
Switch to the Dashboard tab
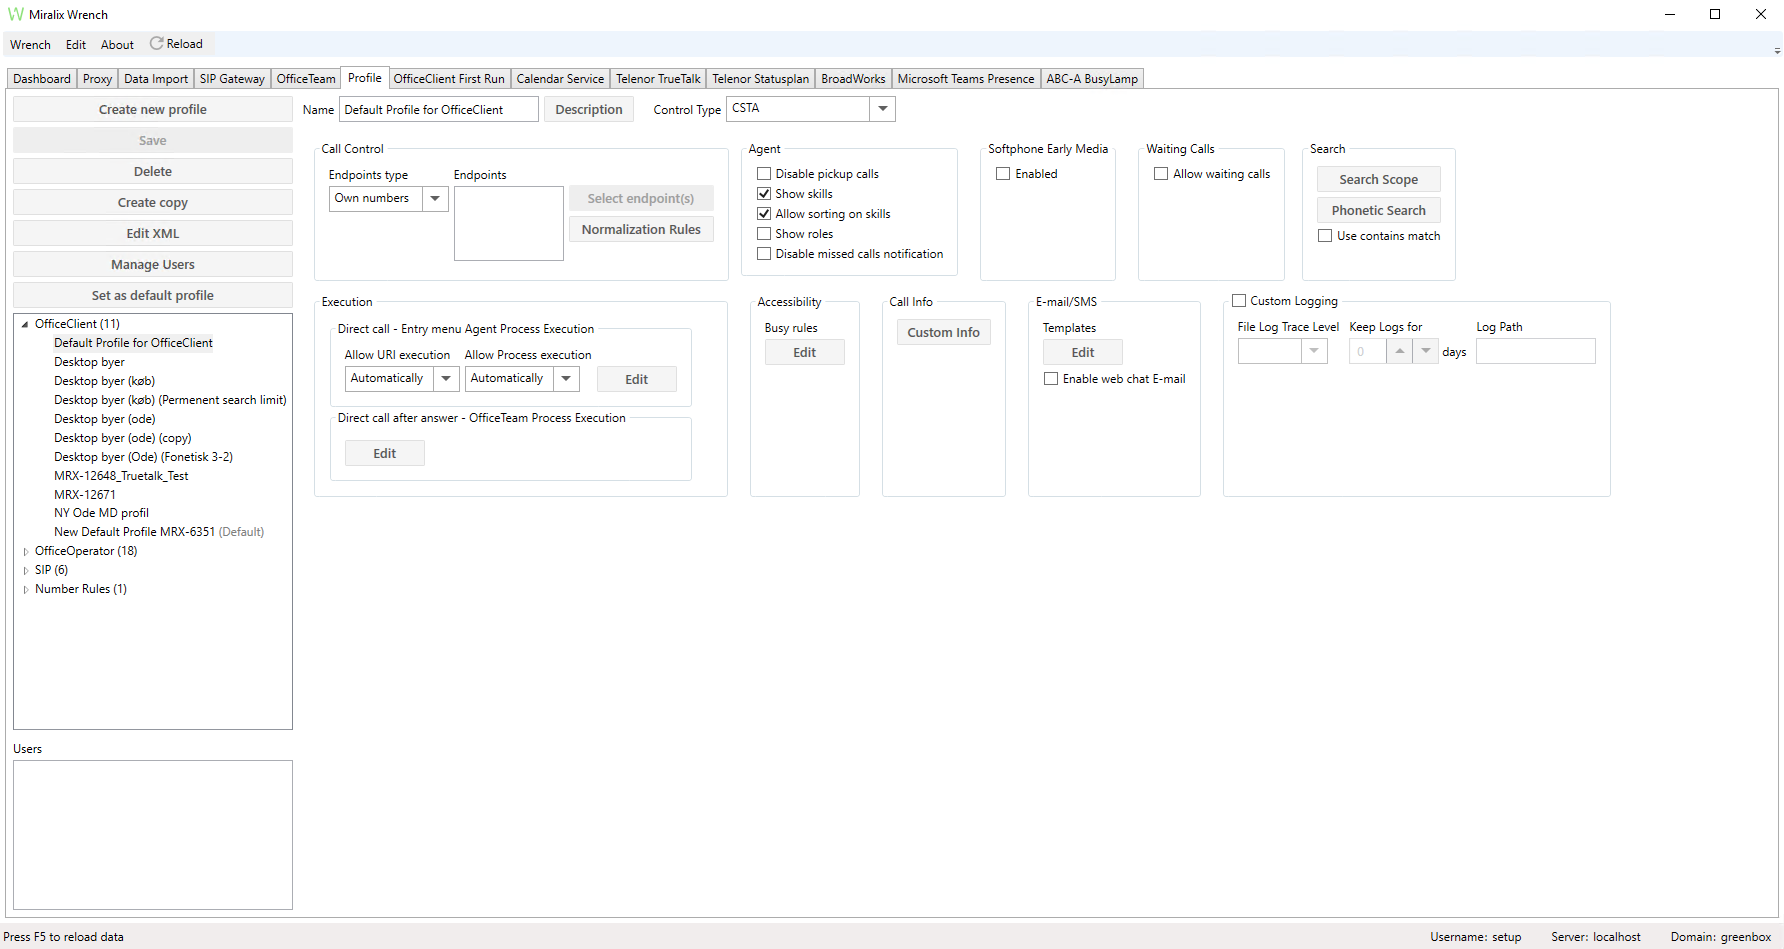42,79
